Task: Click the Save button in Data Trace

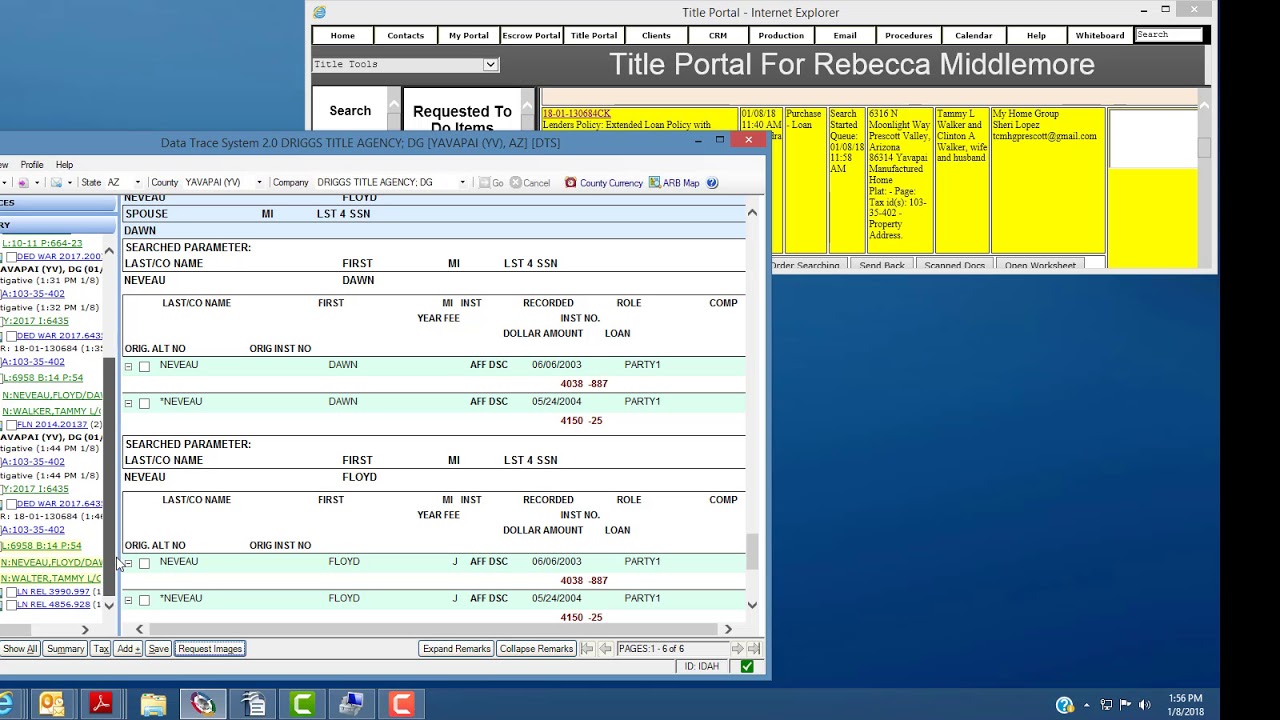Action: (158, 649)
